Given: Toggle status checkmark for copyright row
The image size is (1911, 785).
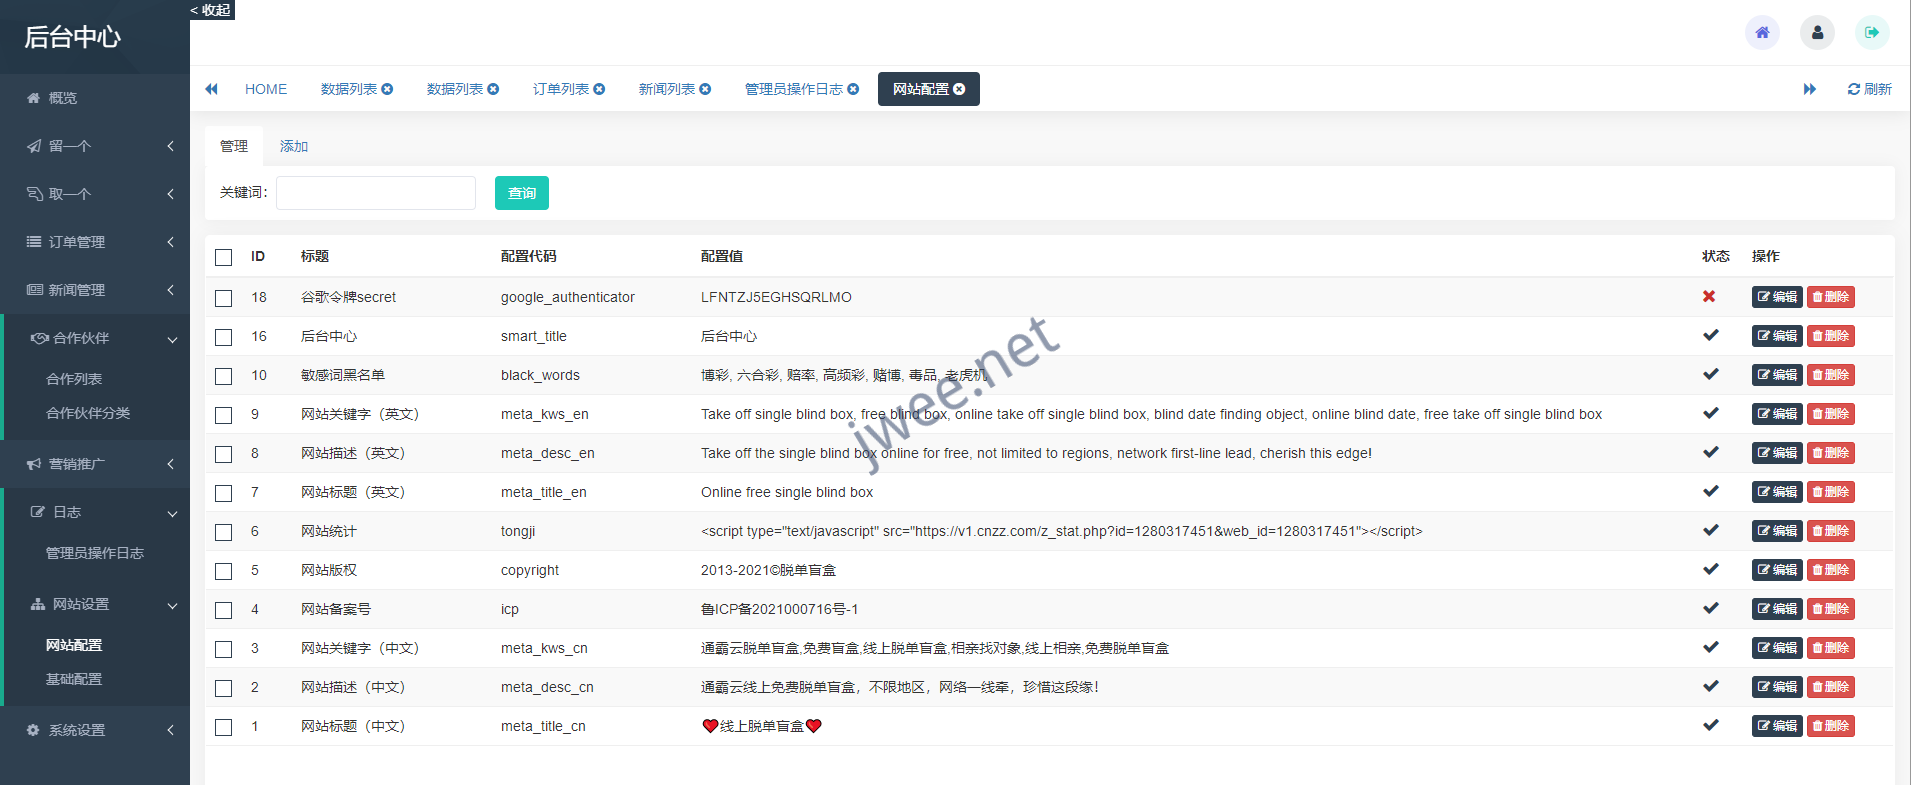Looking at the screenshot, I should 1710,570.
